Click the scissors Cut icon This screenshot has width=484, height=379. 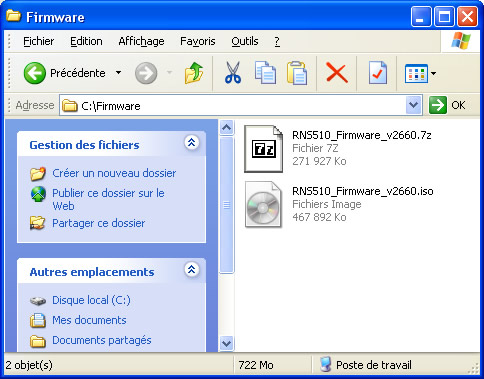pyautogui.click(x=233, y=73)
